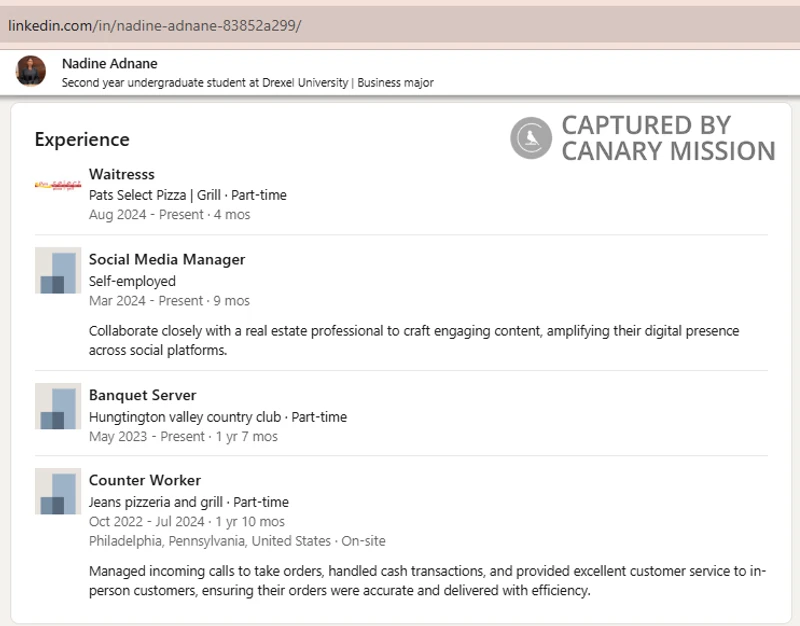
Task: Open the Waitresss job title
Action: coord(121,174)
